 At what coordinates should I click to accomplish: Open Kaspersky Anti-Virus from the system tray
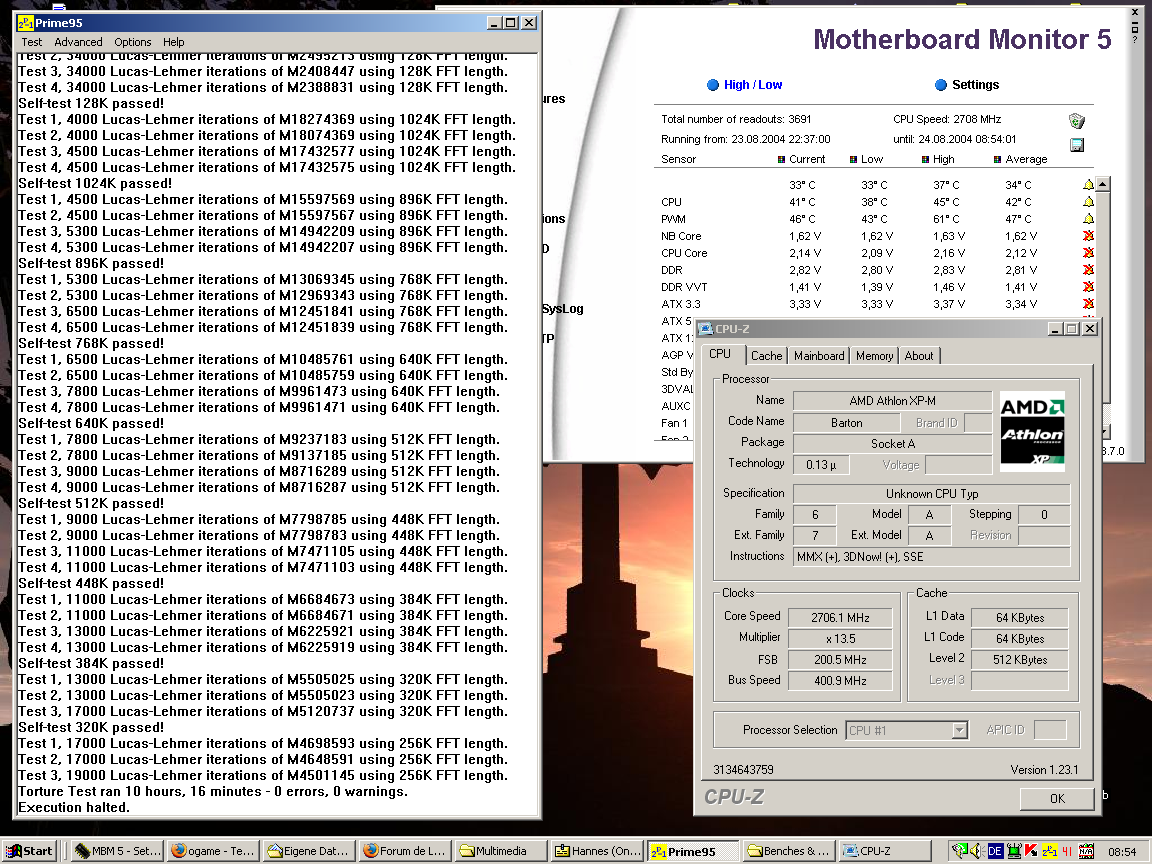pos(1030,851)
